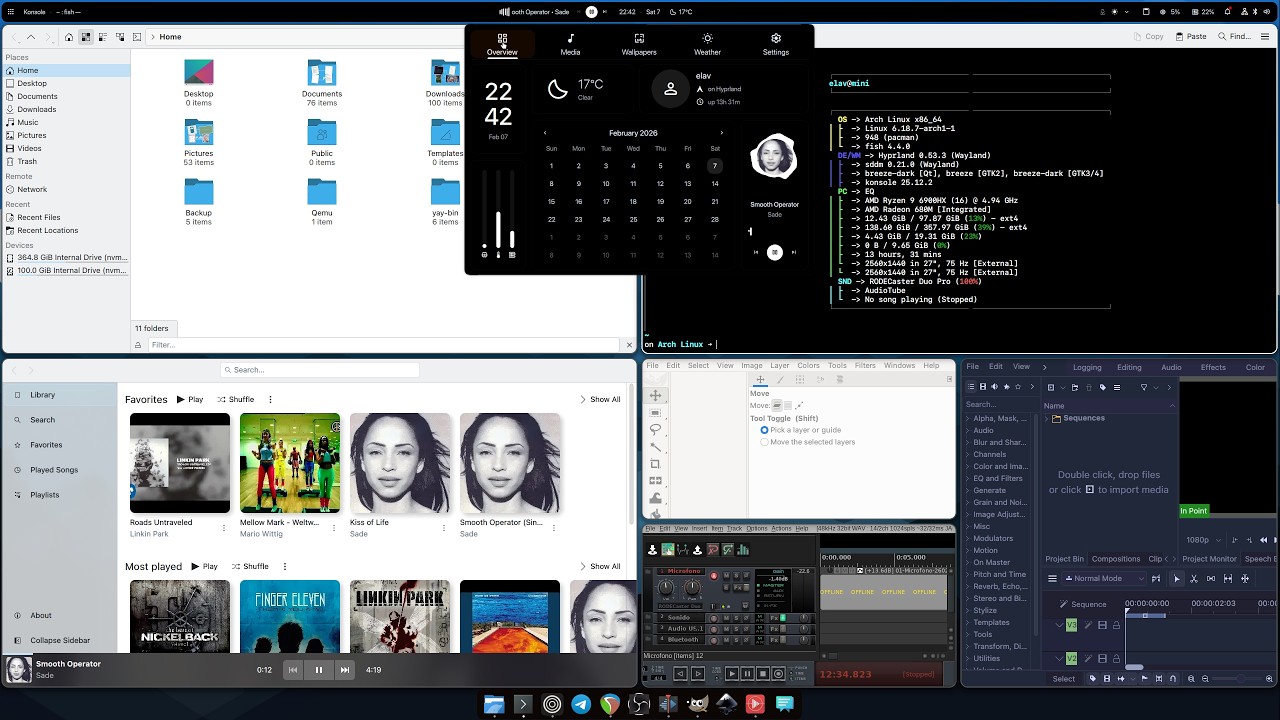This screenshot has height=720, width=1280.
Task: Select the Fuzzy Select wand tool in GIMP
Action: tap(655, 447)
